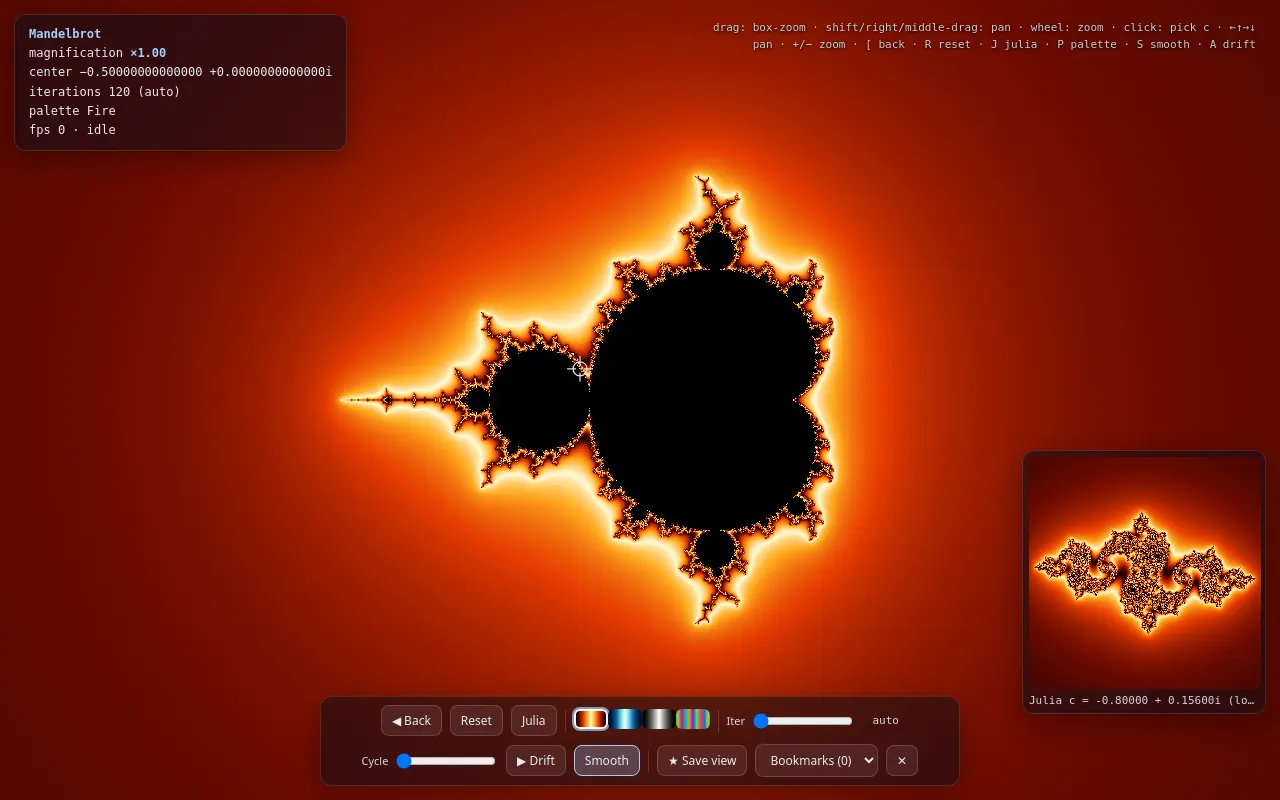Click the Cycle slider

pyautogui.click(x=446, y=760)
